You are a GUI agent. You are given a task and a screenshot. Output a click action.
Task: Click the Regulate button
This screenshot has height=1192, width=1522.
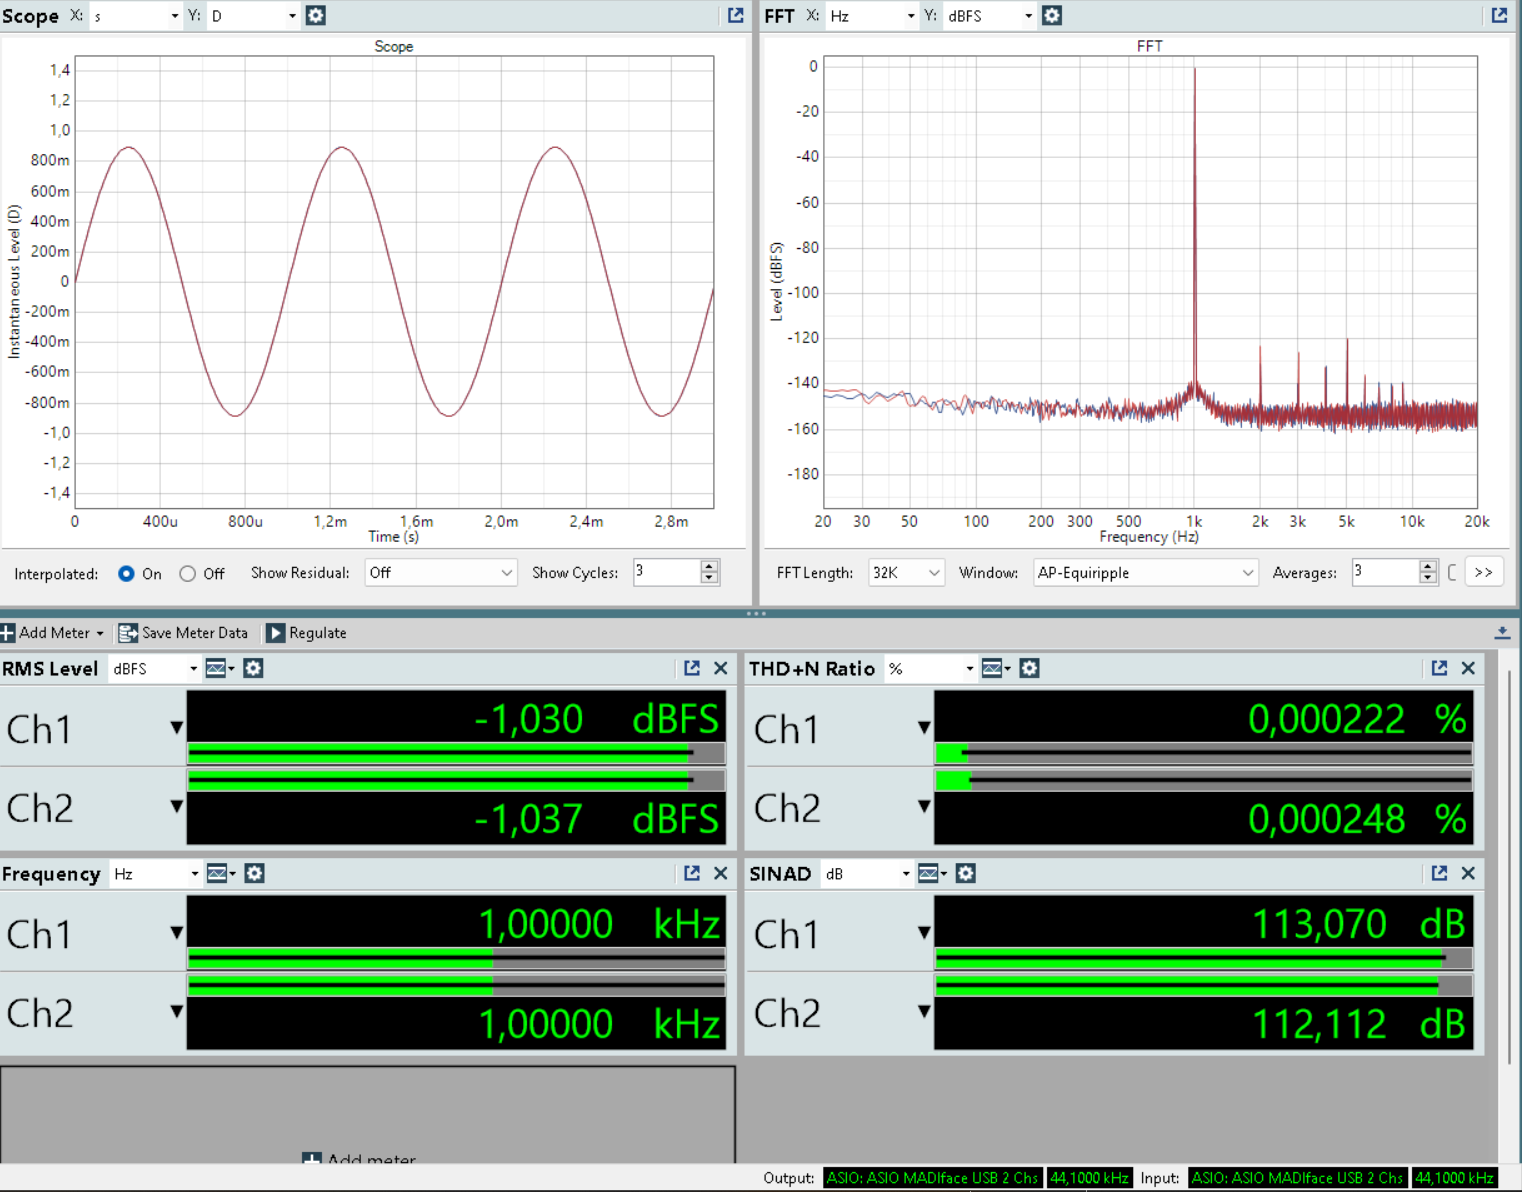pos(306,632)
